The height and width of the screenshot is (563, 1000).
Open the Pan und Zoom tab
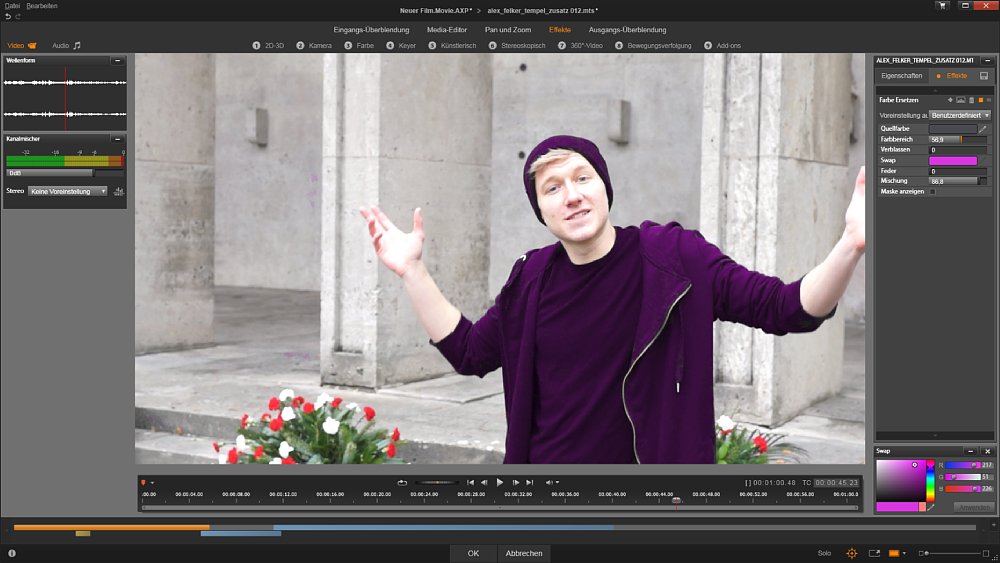[x=507, y=30]
